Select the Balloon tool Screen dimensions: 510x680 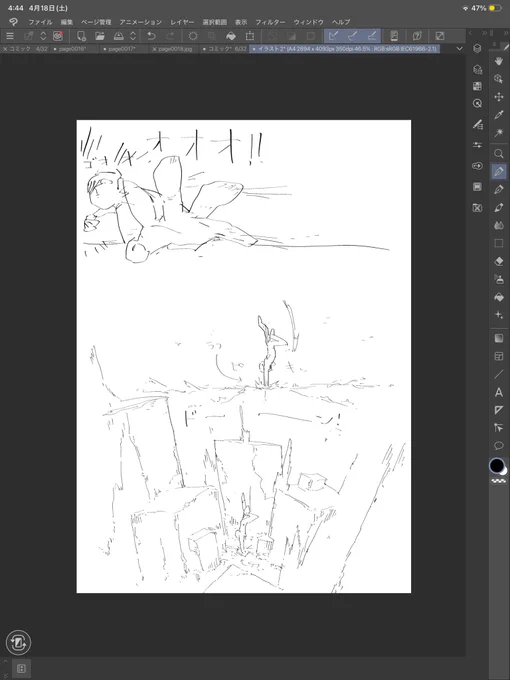click(x=499, y=445)
